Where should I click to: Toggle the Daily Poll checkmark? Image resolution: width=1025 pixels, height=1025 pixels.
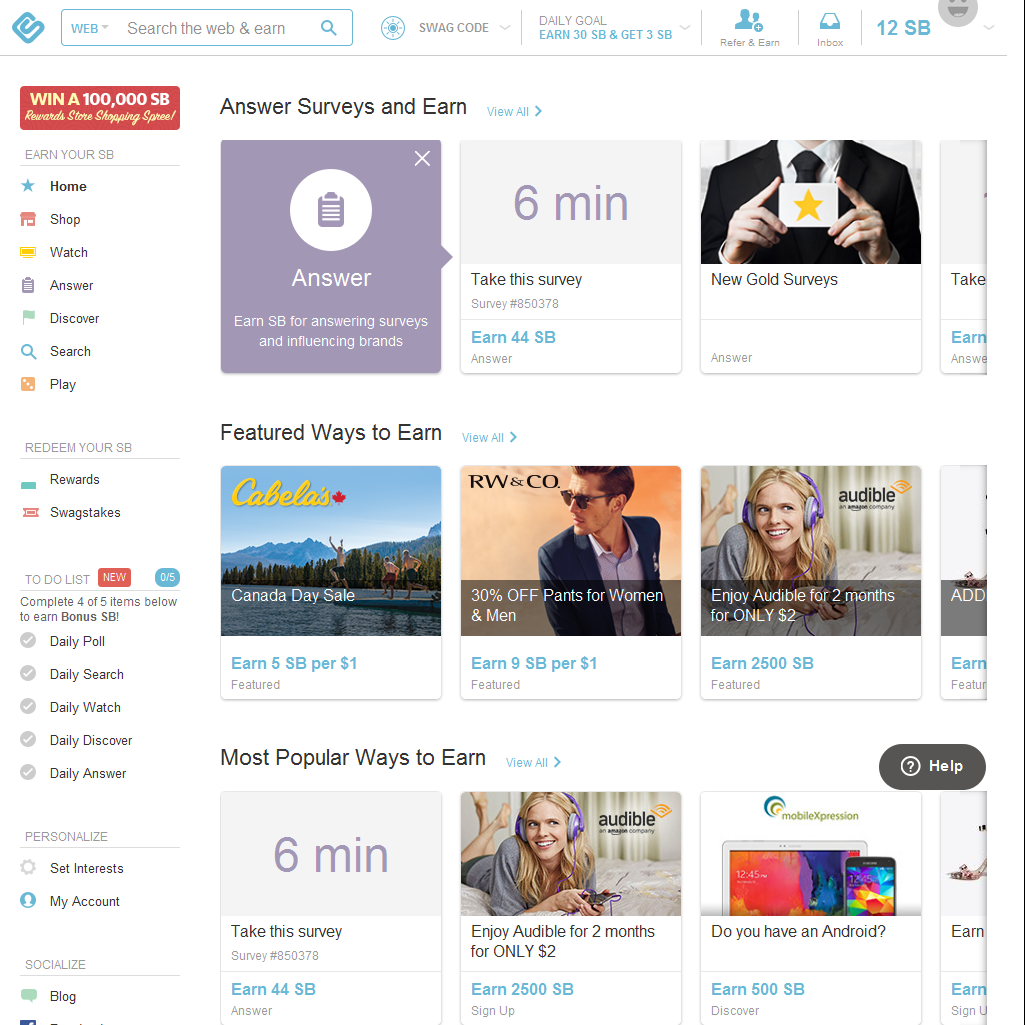28,640
